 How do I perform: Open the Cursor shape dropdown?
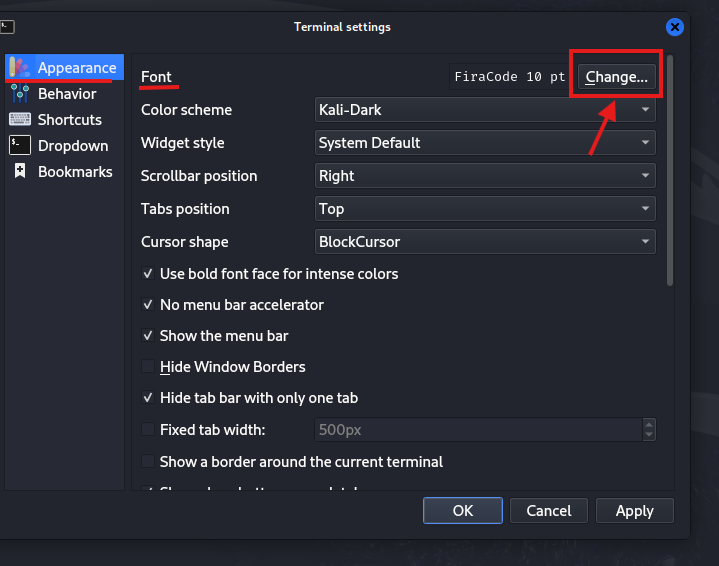point(485,242)
